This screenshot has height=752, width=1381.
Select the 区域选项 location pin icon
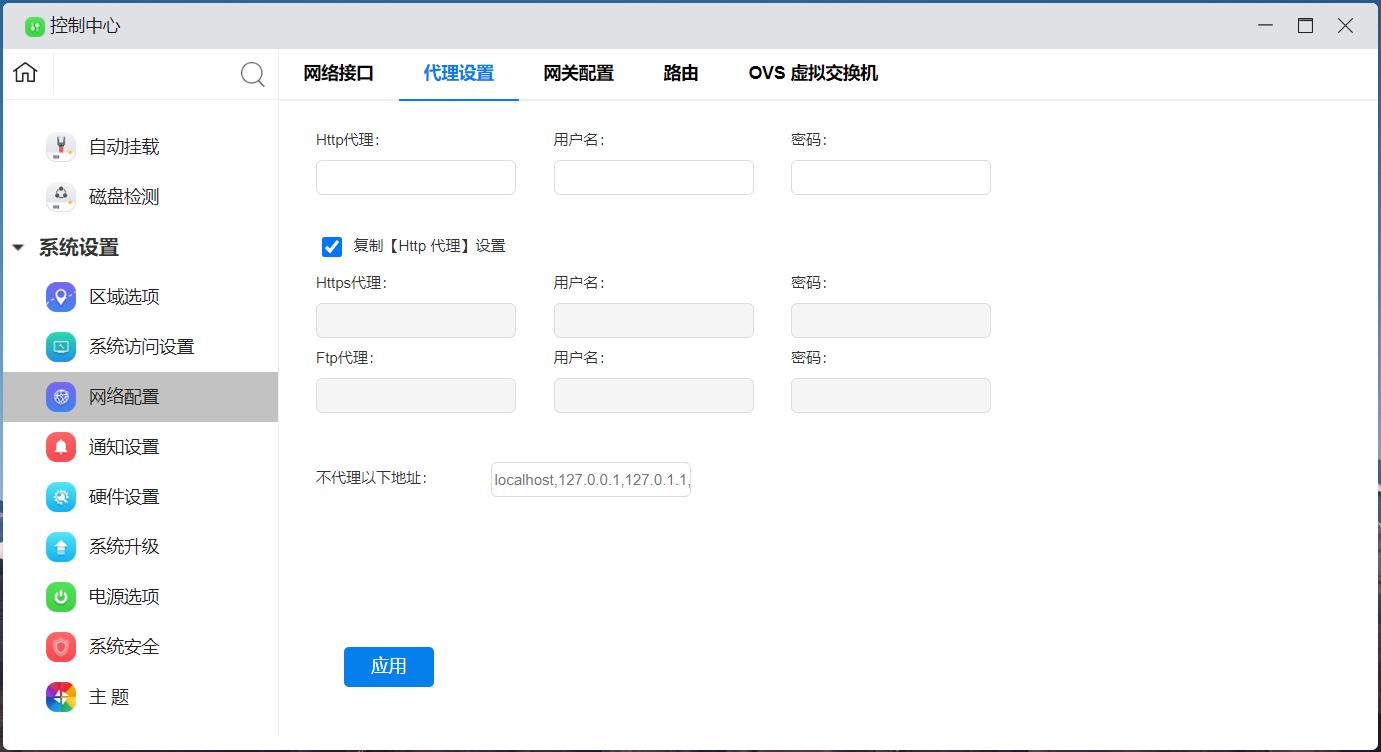[x=61, y=297]
